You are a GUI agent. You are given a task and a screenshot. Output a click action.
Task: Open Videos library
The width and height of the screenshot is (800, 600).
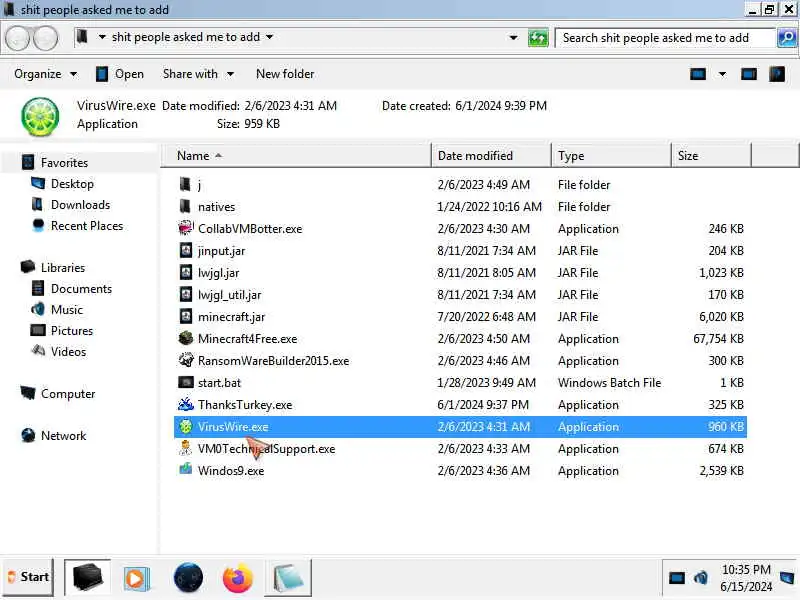point(68,351)
